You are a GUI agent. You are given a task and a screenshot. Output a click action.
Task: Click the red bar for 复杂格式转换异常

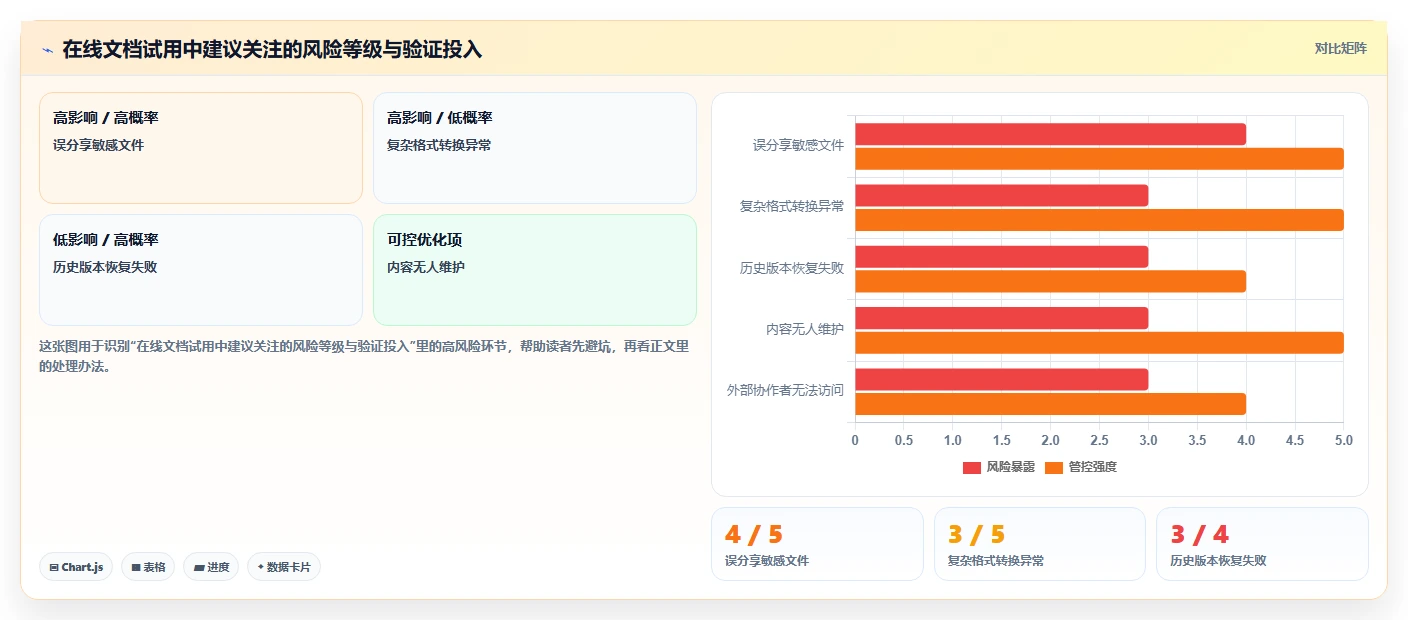click(1001, 195)
